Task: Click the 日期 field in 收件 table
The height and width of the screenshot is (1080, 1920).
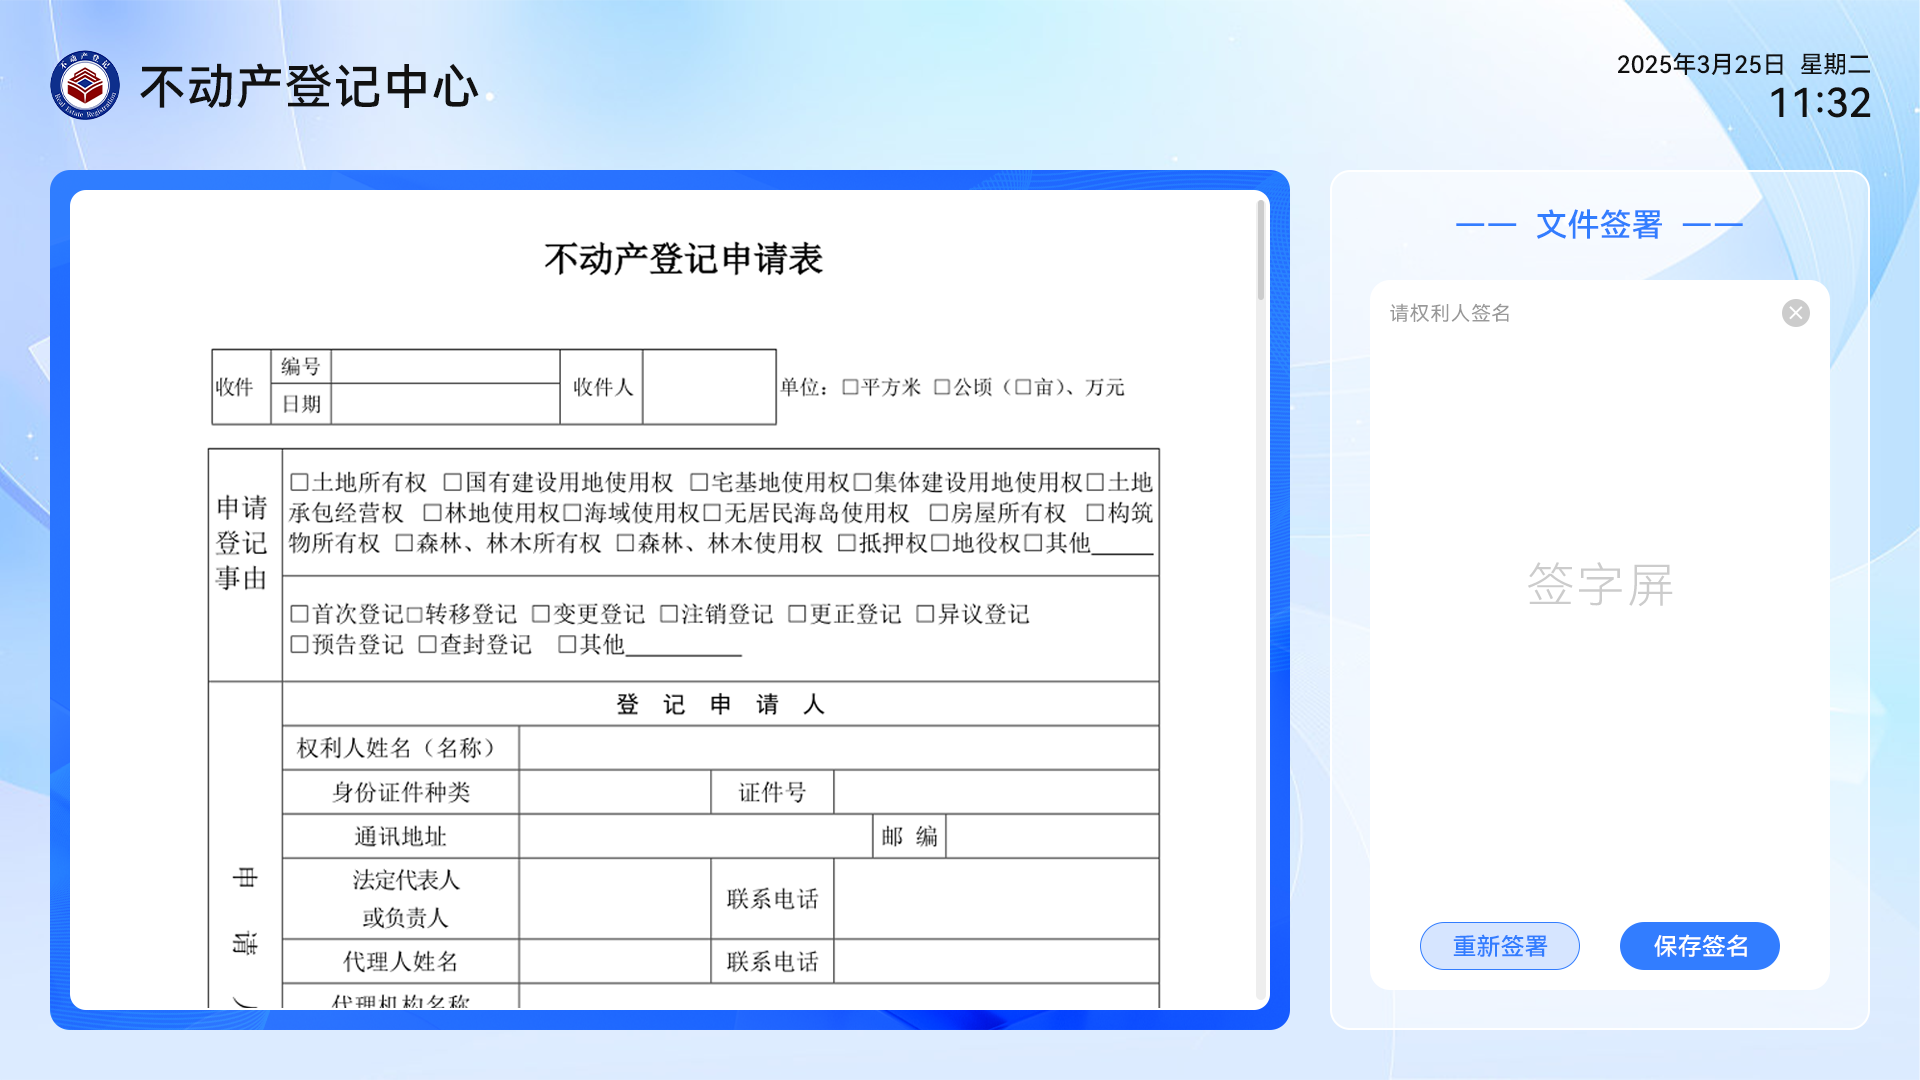Action: click(445, 404)
